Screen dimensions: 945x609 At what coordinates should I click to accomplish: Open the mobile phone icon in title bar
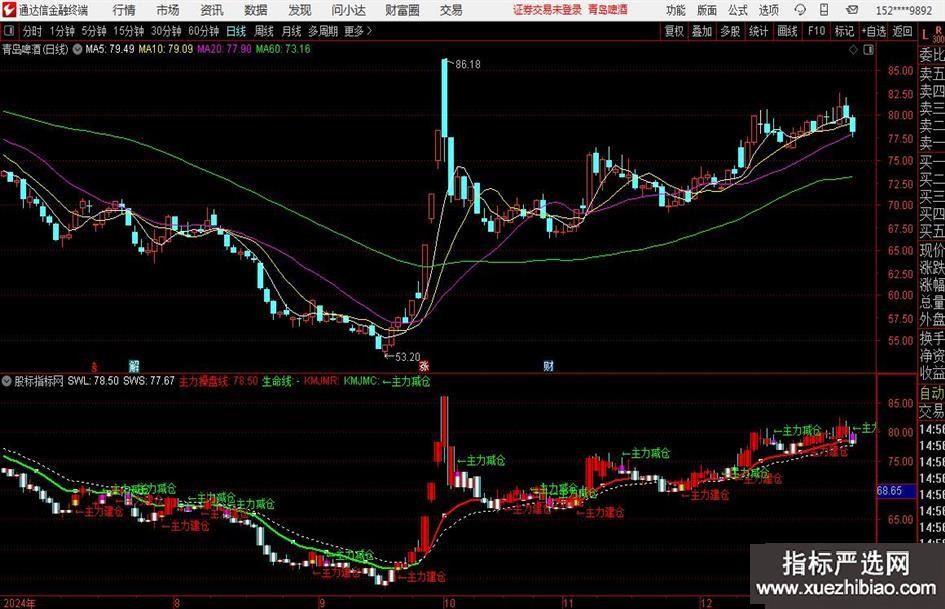click(x=824, y=10)
